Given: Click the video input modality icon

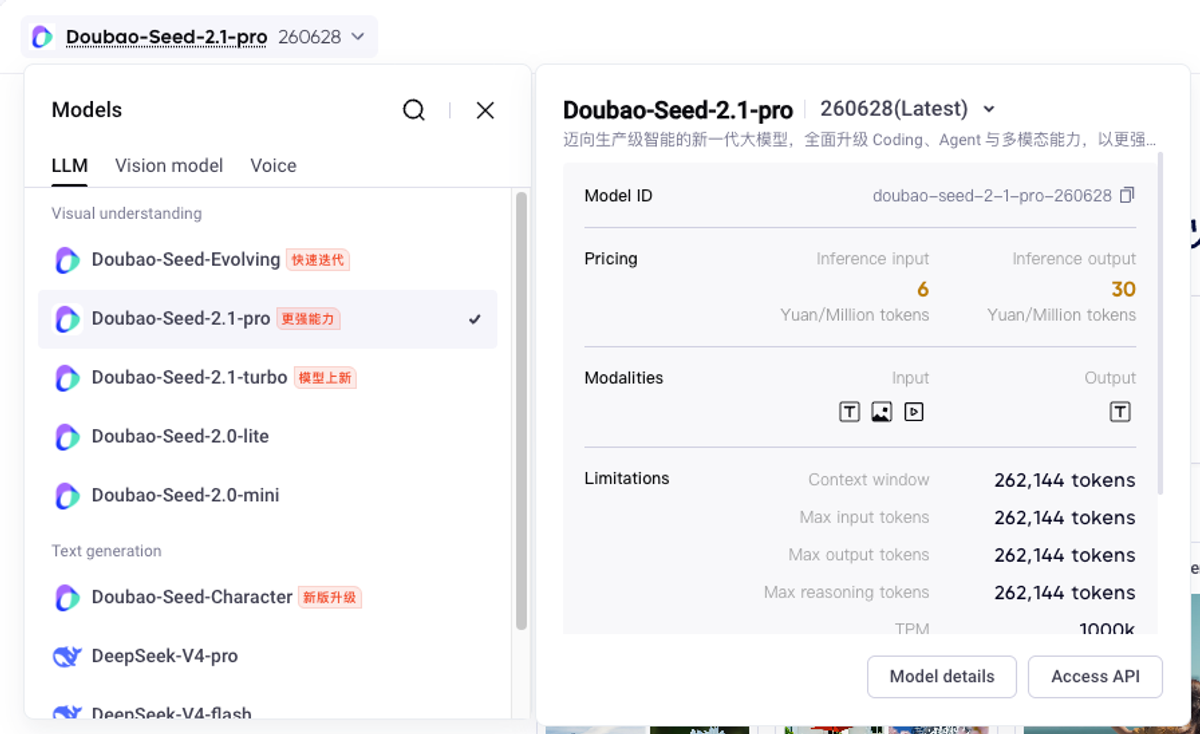Looking at the screenshot, I should point(913,412).
